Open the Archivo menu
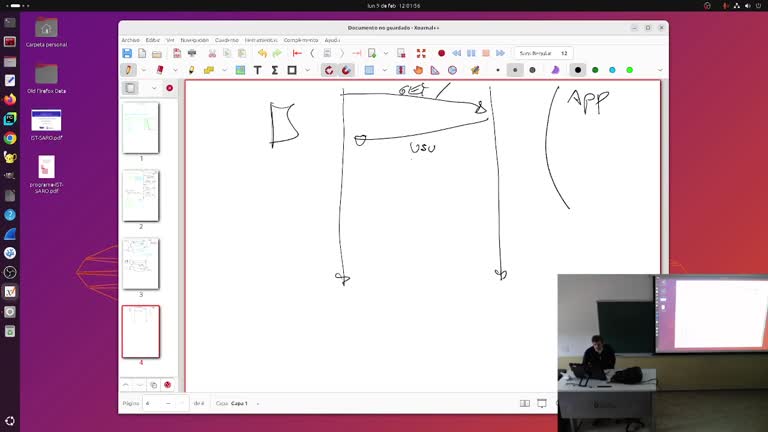The image size is (768, 432). pyautogui.click(x=130, y=40)
